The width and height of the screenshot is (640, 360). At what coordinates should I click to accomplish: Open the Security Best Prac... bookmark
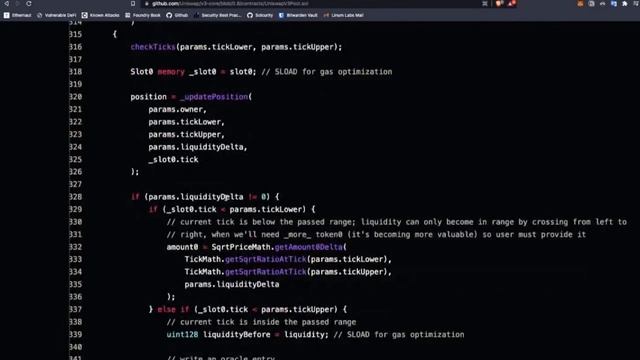(x=218, y=15)
